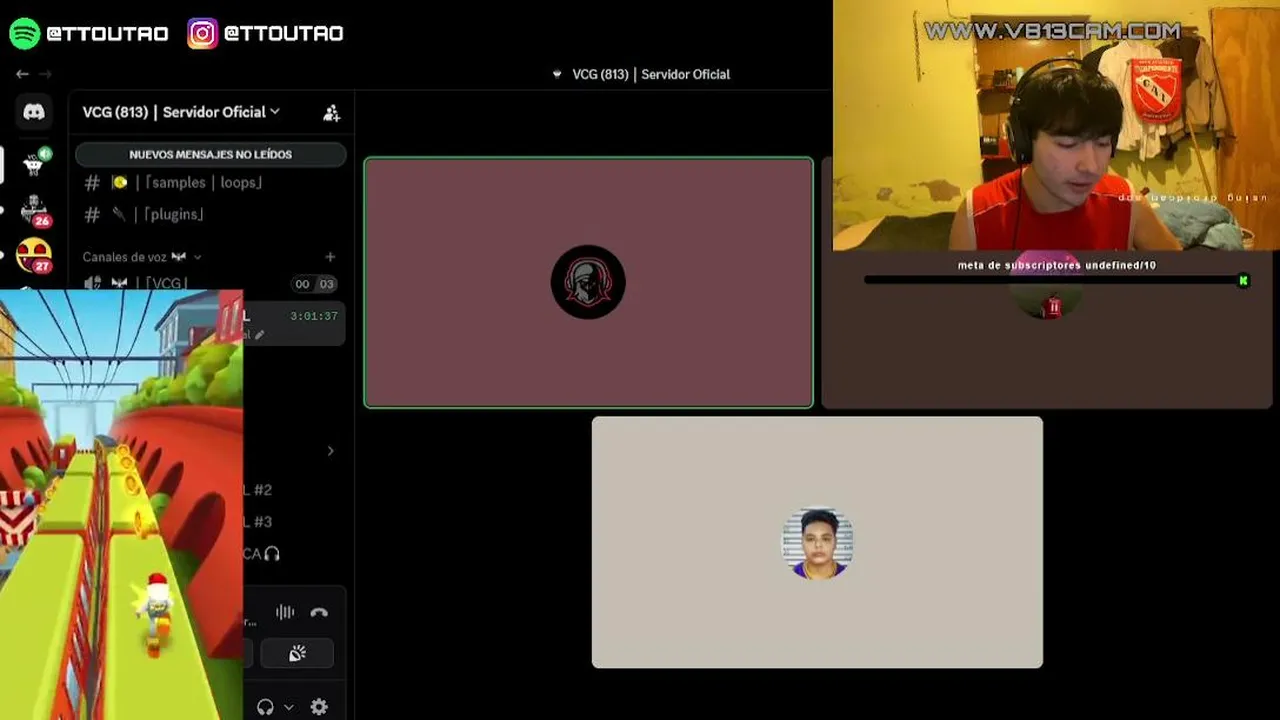This screenshot has height=720, width=1280.
Task: Click the round photo avatar in gray tile
Action: [817, 543]
